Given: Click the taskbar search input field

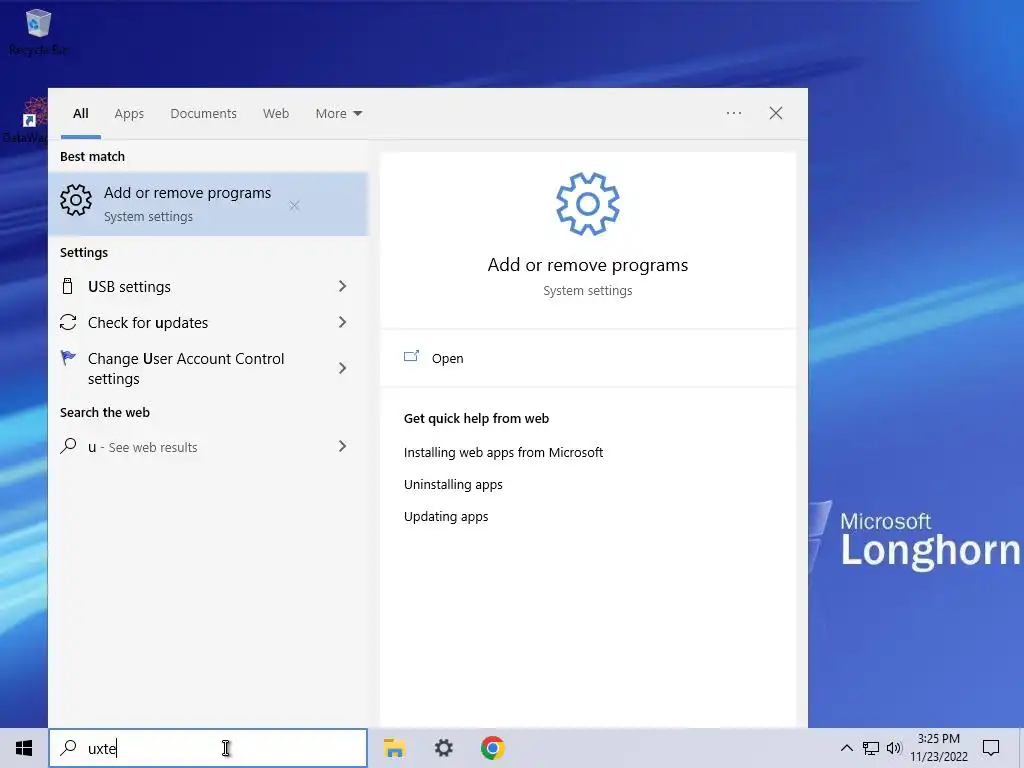Looking at the screenshot, I should (208, 748).
